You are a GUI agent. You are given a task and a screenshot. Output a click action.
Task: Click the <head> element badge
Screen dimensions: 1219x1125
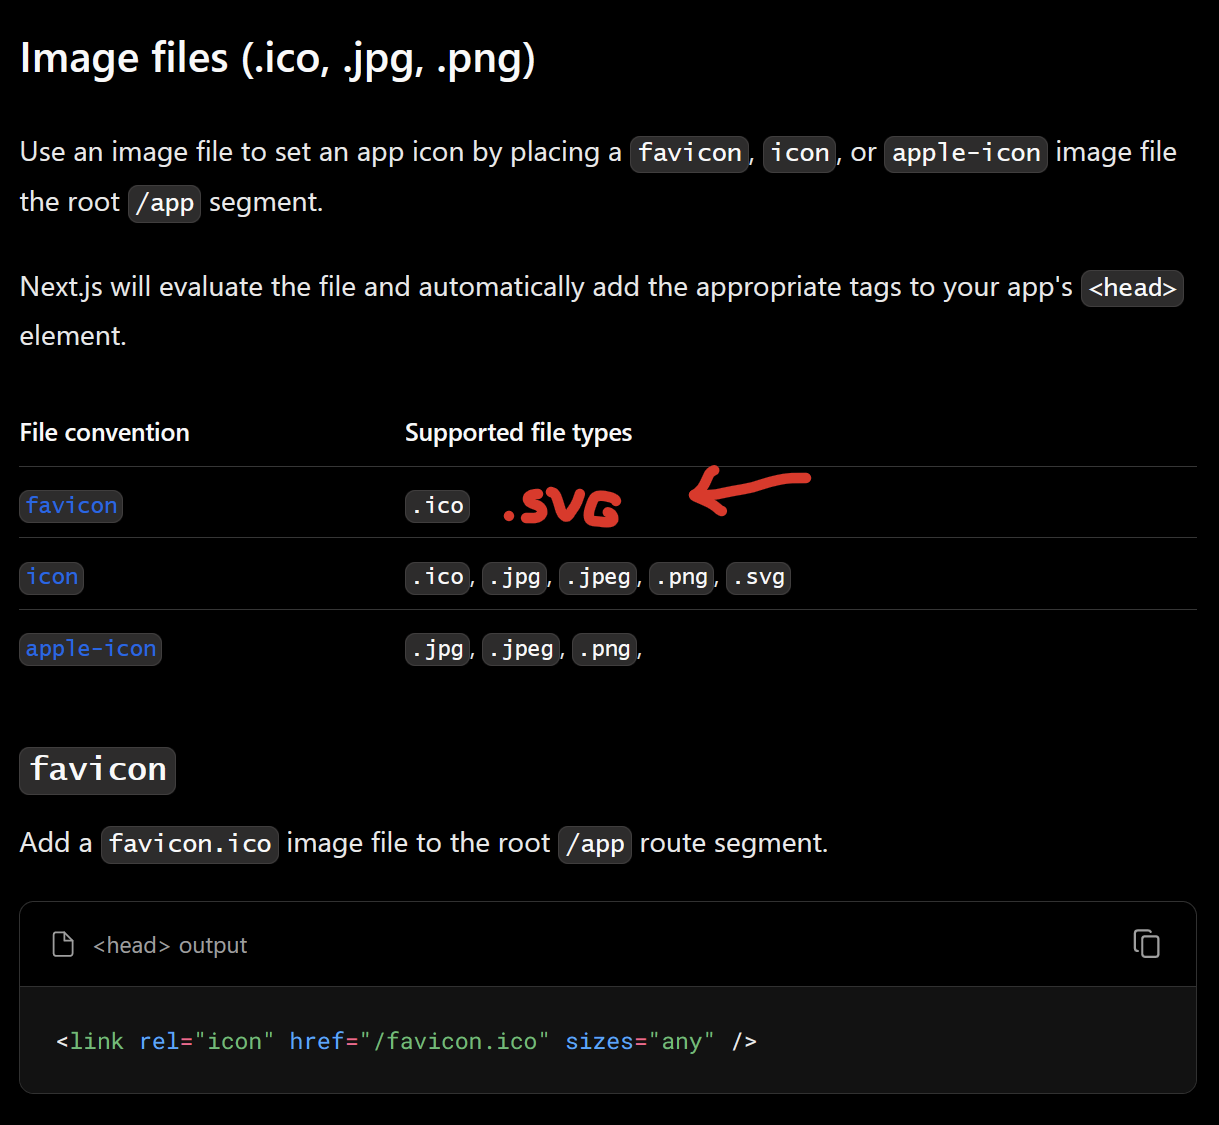(x=1131, y=288)
